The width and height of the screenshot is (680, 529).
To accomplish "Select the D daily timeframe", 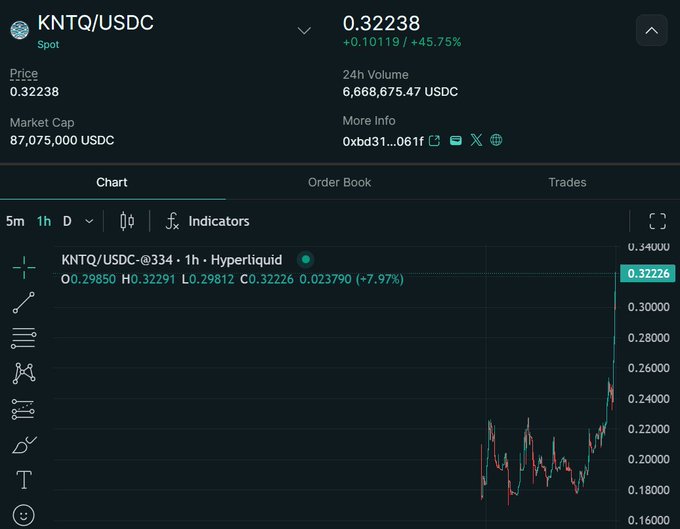I will pos(67,221).
